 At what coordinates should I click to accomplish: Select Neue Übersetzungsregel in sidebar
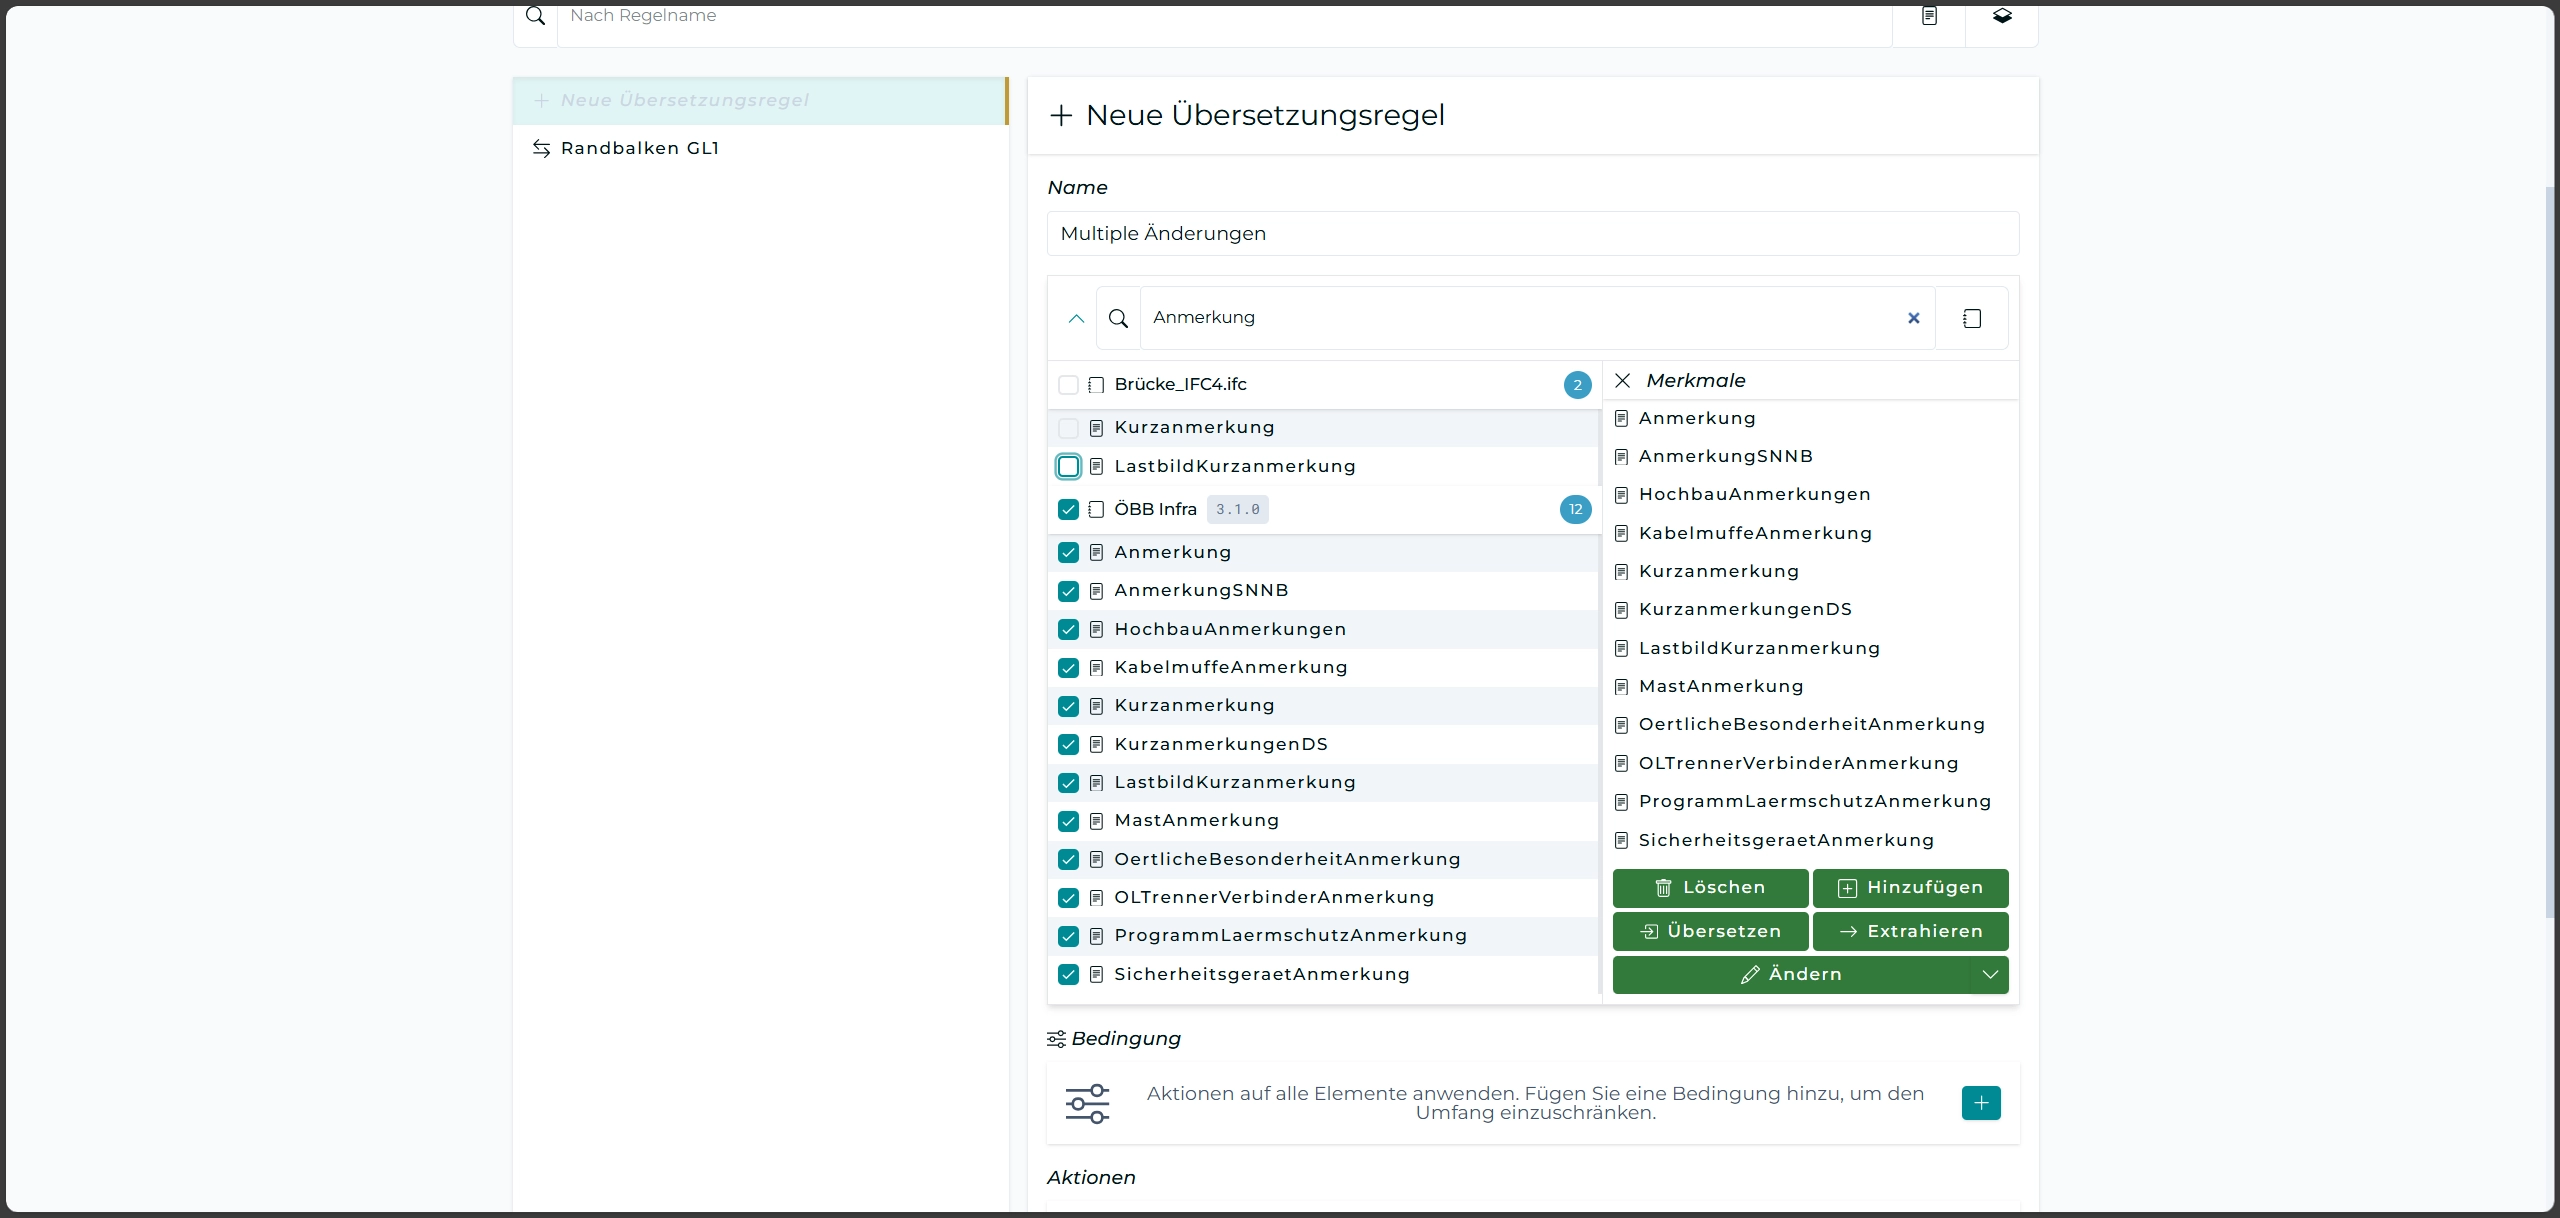click(685, 100)
